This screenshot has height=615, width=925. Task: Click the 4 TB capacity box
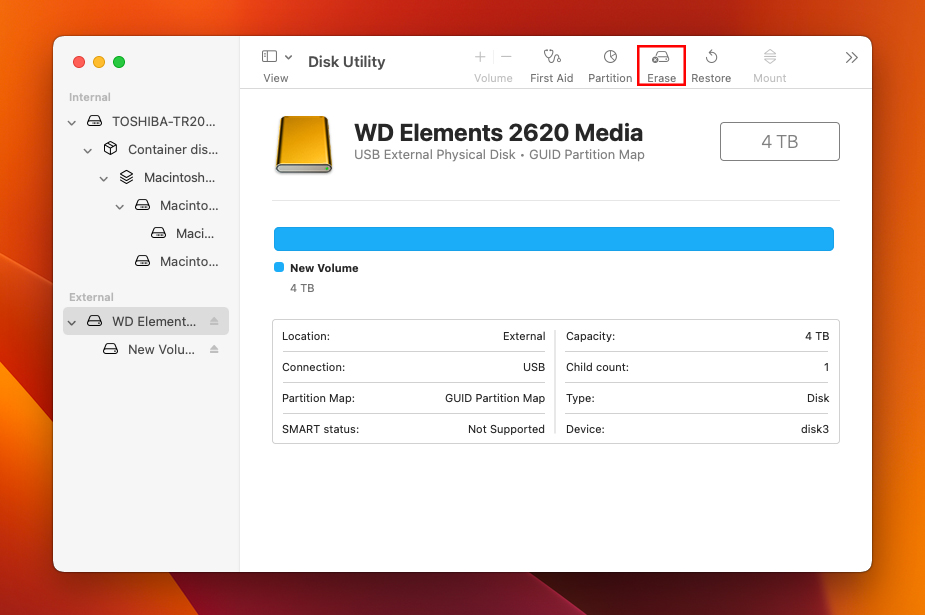[780, 142]
